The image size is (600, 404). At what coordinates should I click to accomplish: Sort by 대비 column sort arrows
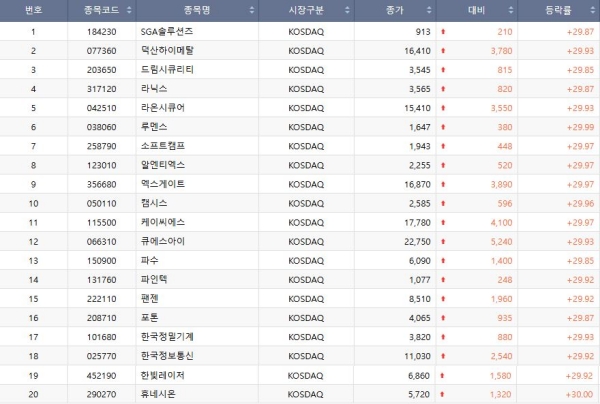(x=511, y=10)
